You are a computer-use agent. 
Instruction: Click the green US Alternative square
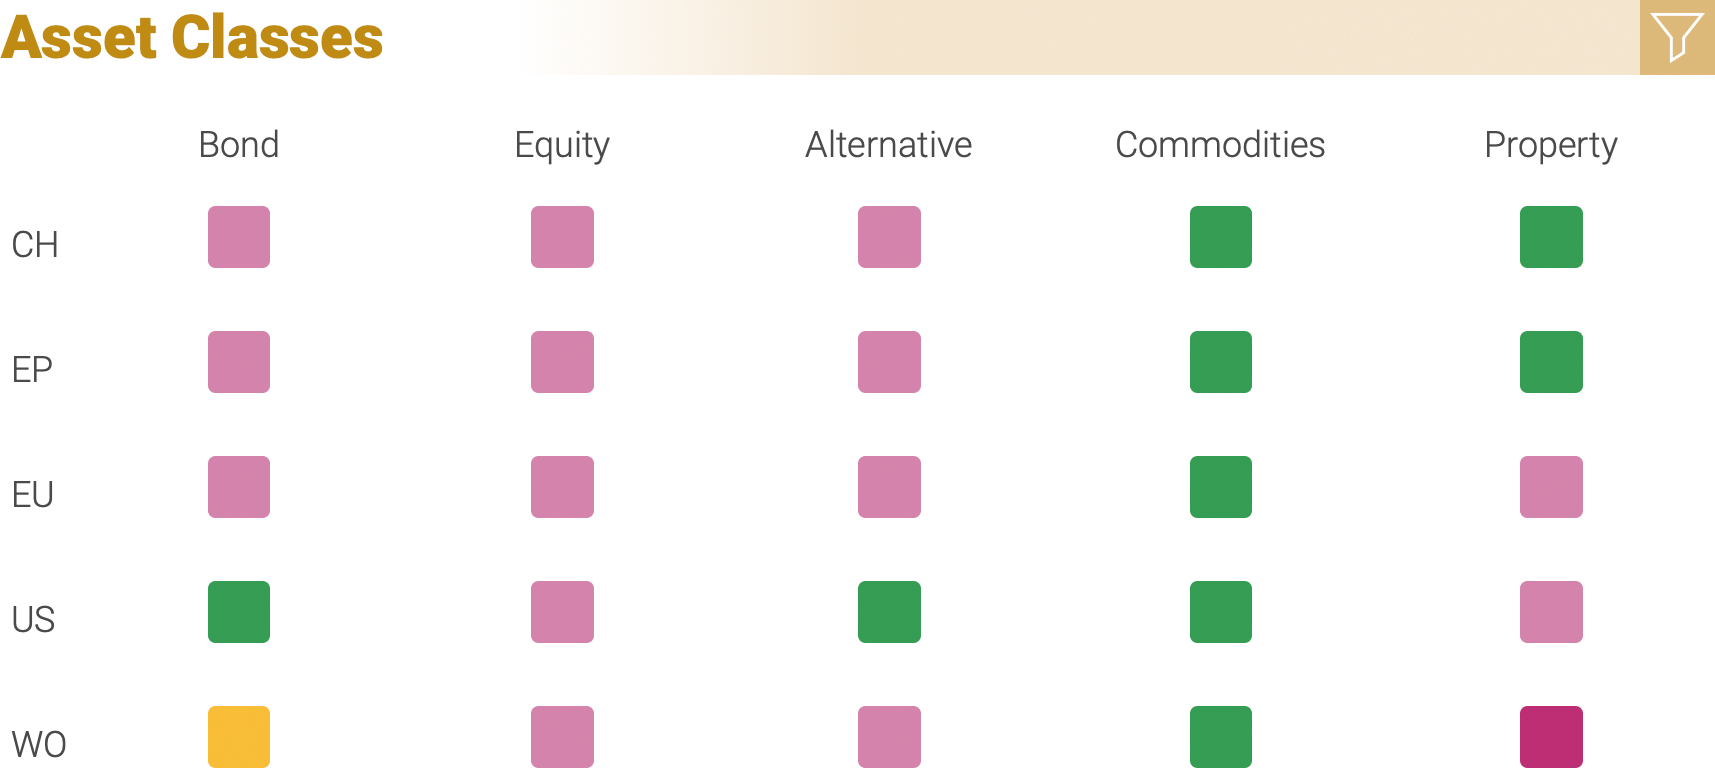889,612
